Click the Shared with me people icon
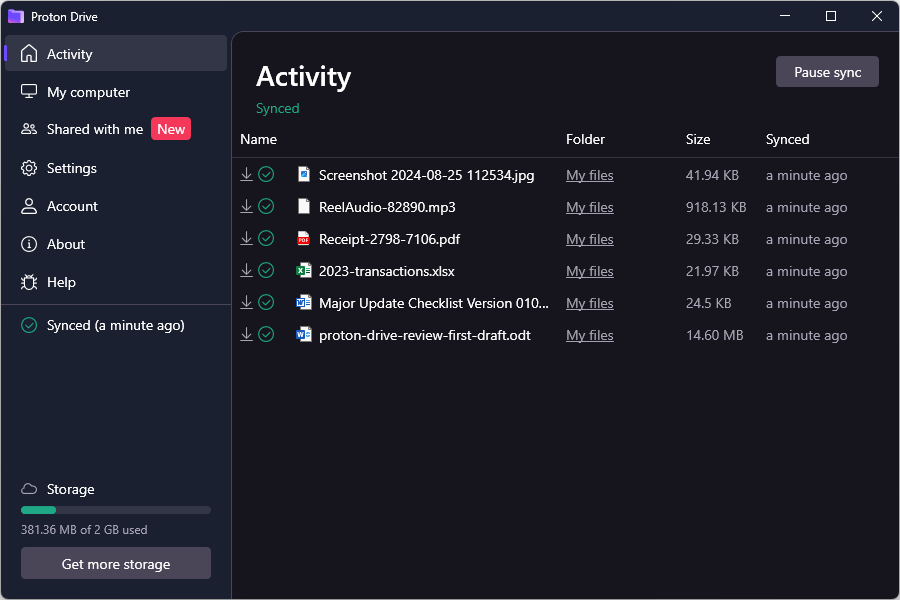900x600 pixels. click(x=29, y=129)
